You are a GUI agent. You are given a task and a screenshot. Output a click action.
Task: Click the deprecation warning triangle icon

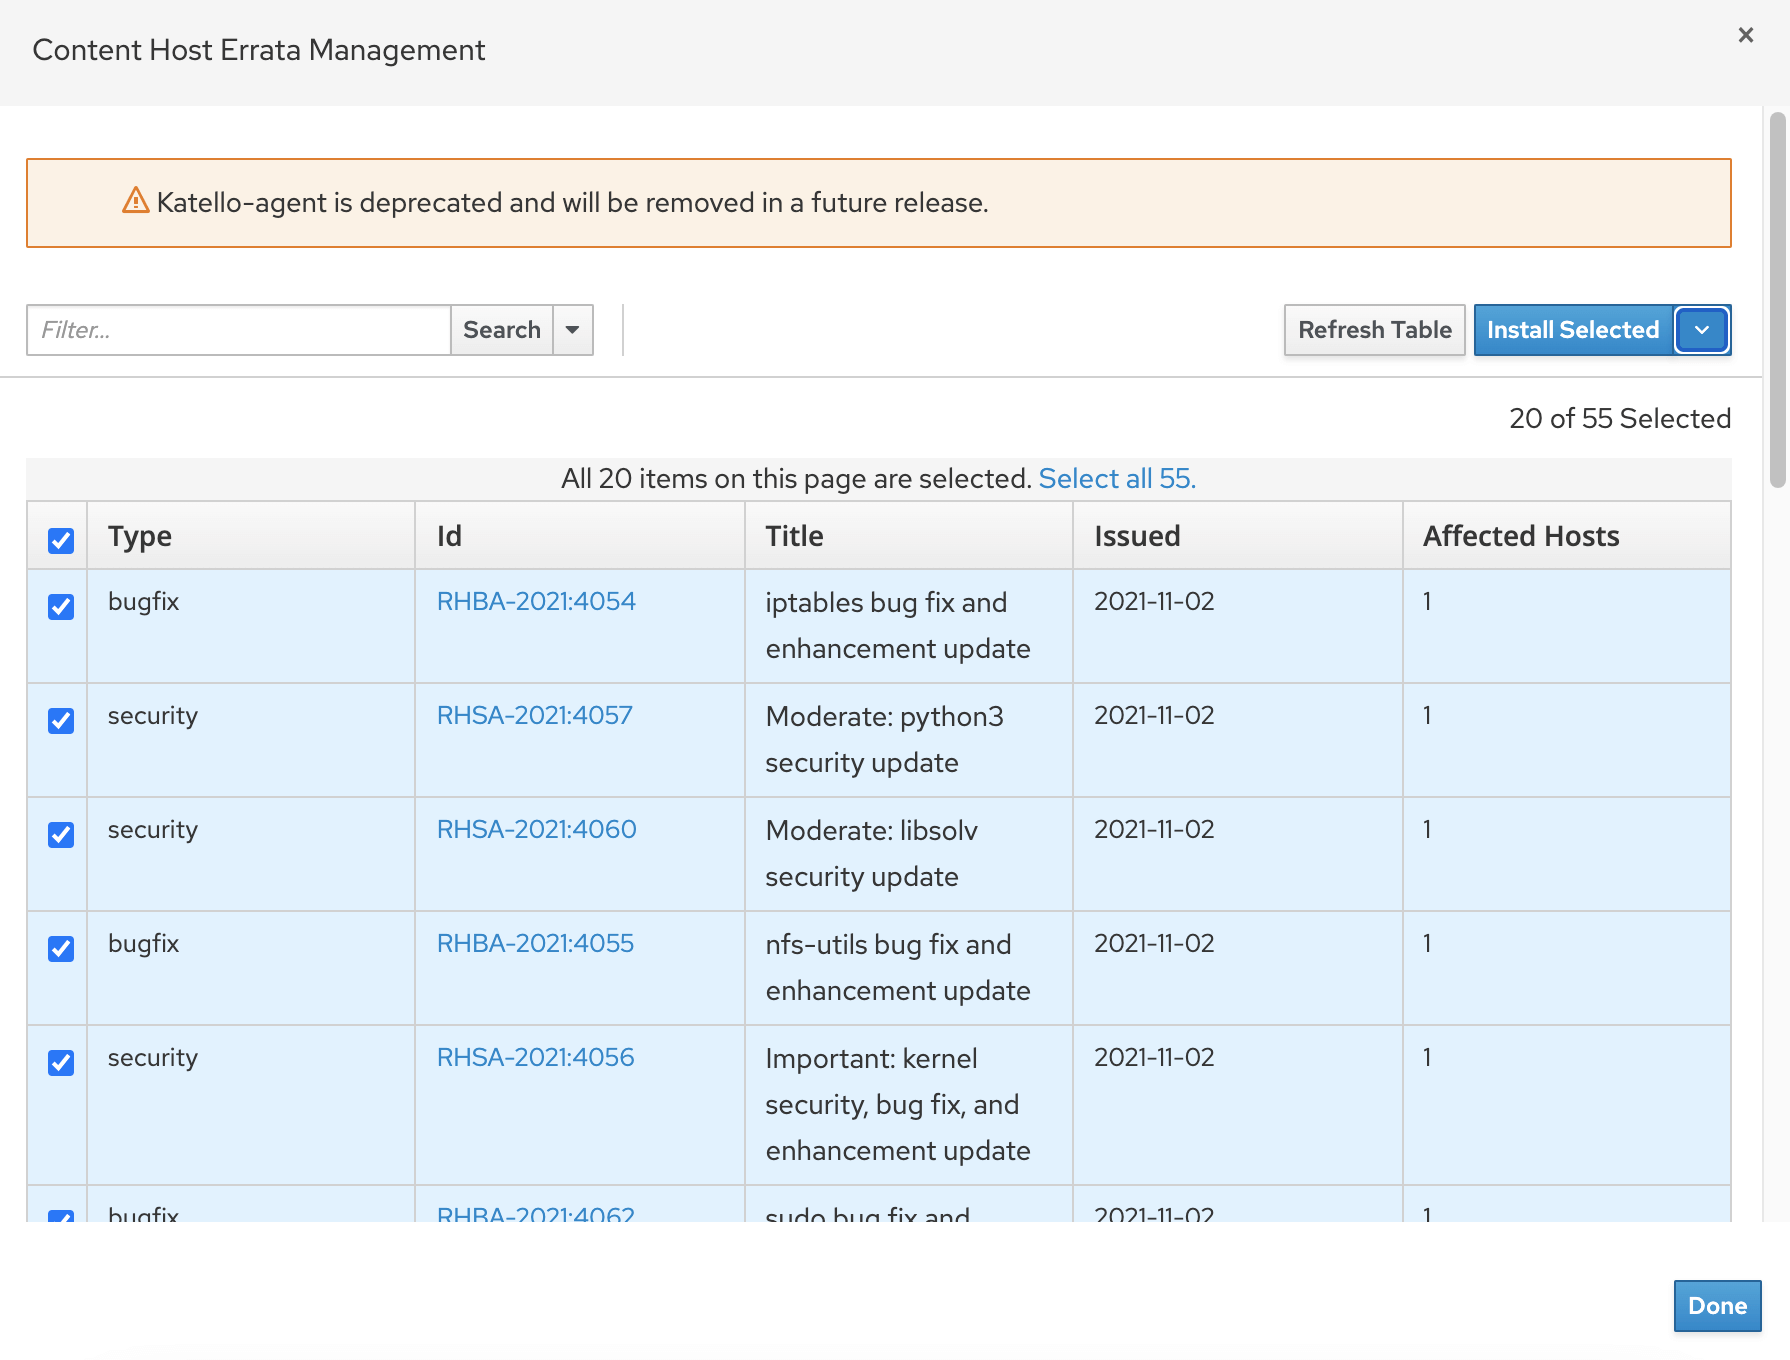(135, 201)
